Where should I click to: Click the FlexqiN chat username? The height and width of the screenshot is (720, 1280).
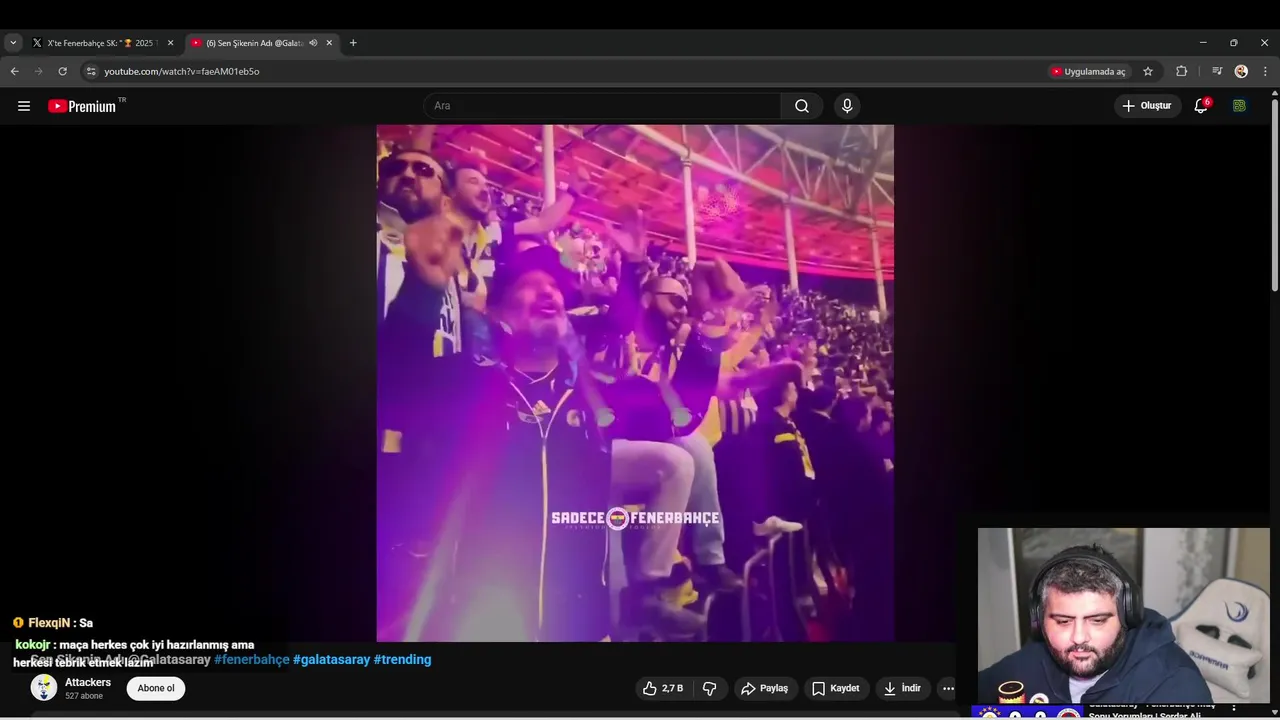pos(49,623)
